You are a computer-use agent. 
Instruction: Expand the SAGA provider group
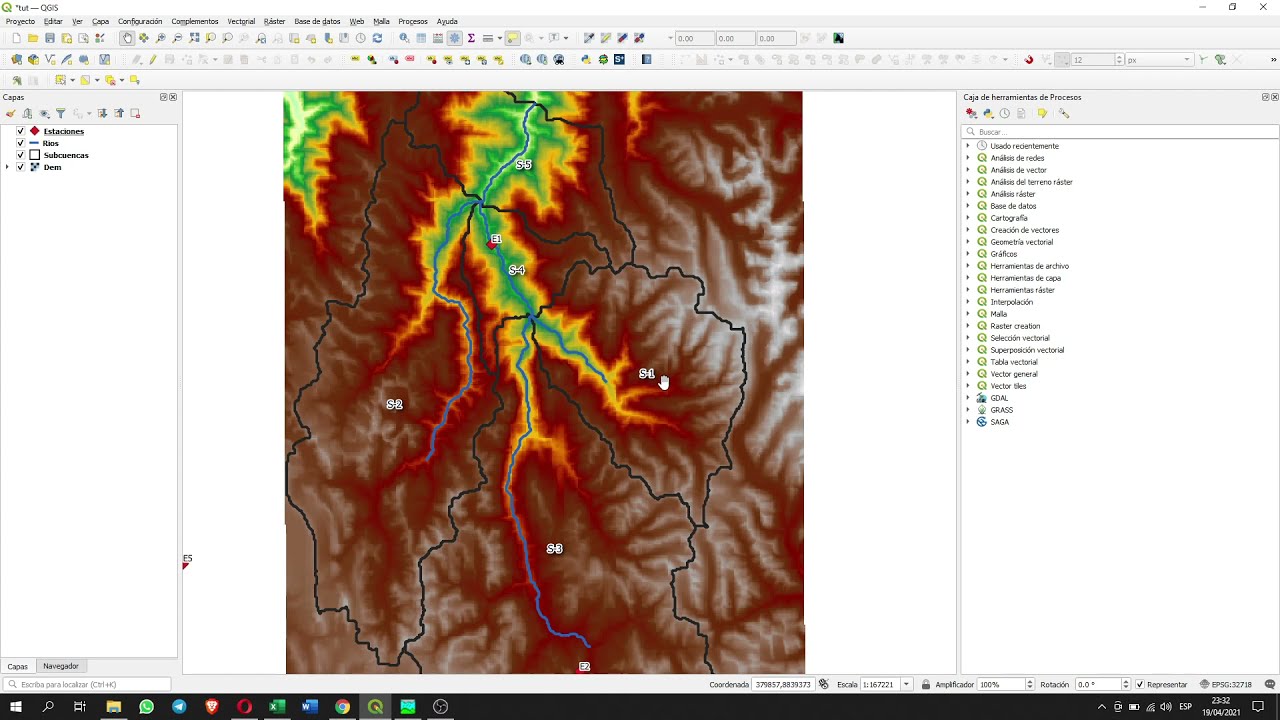point(967,422)
